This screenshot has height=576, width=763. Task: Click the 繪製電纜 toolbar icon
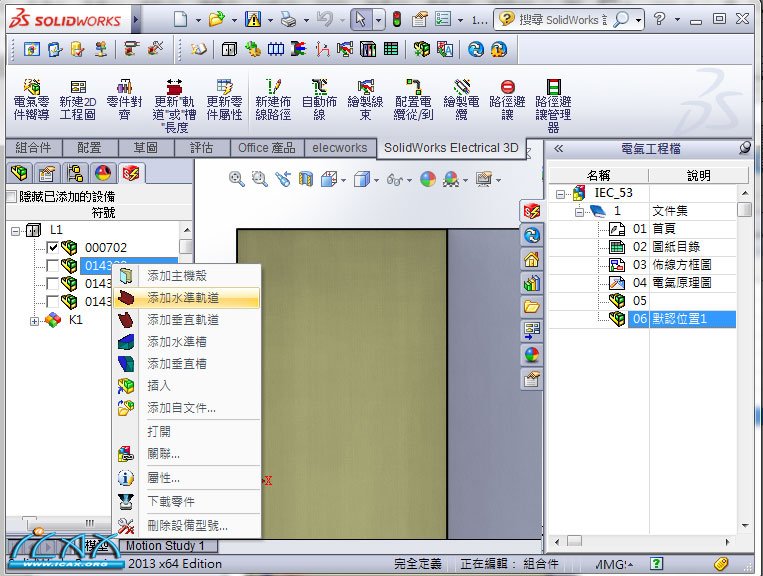tap(461, 100)
